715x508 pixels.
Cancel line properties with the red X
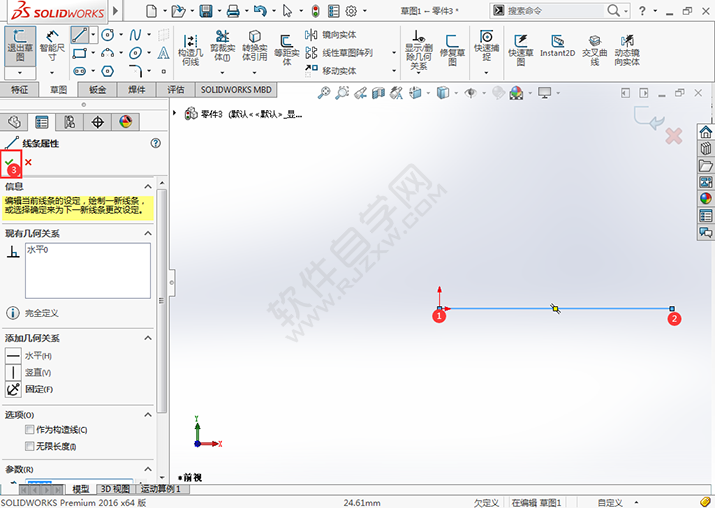[x=28, y=162]
